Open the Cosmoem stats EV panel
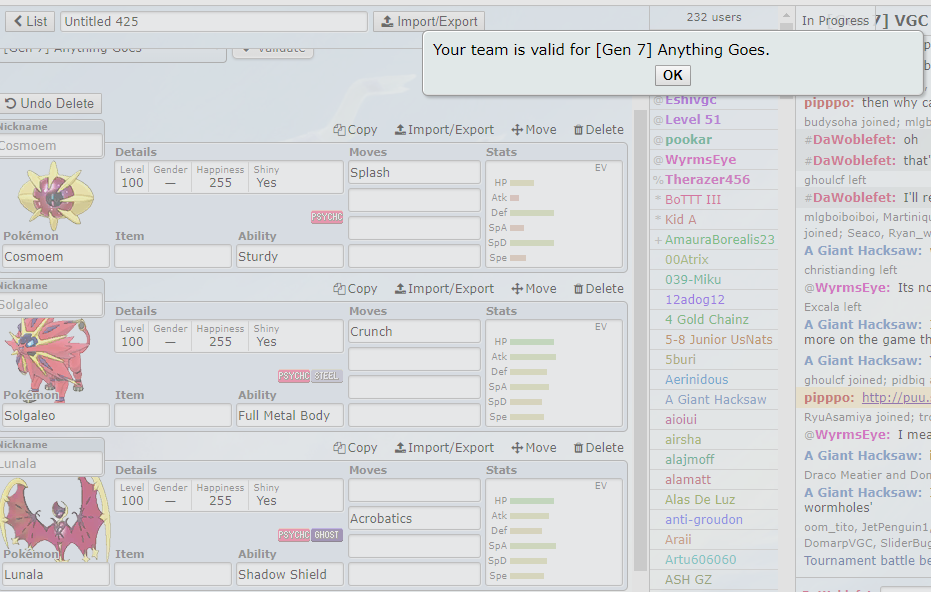This screenshot has width=931, height=592. click(x=554, y=214)
